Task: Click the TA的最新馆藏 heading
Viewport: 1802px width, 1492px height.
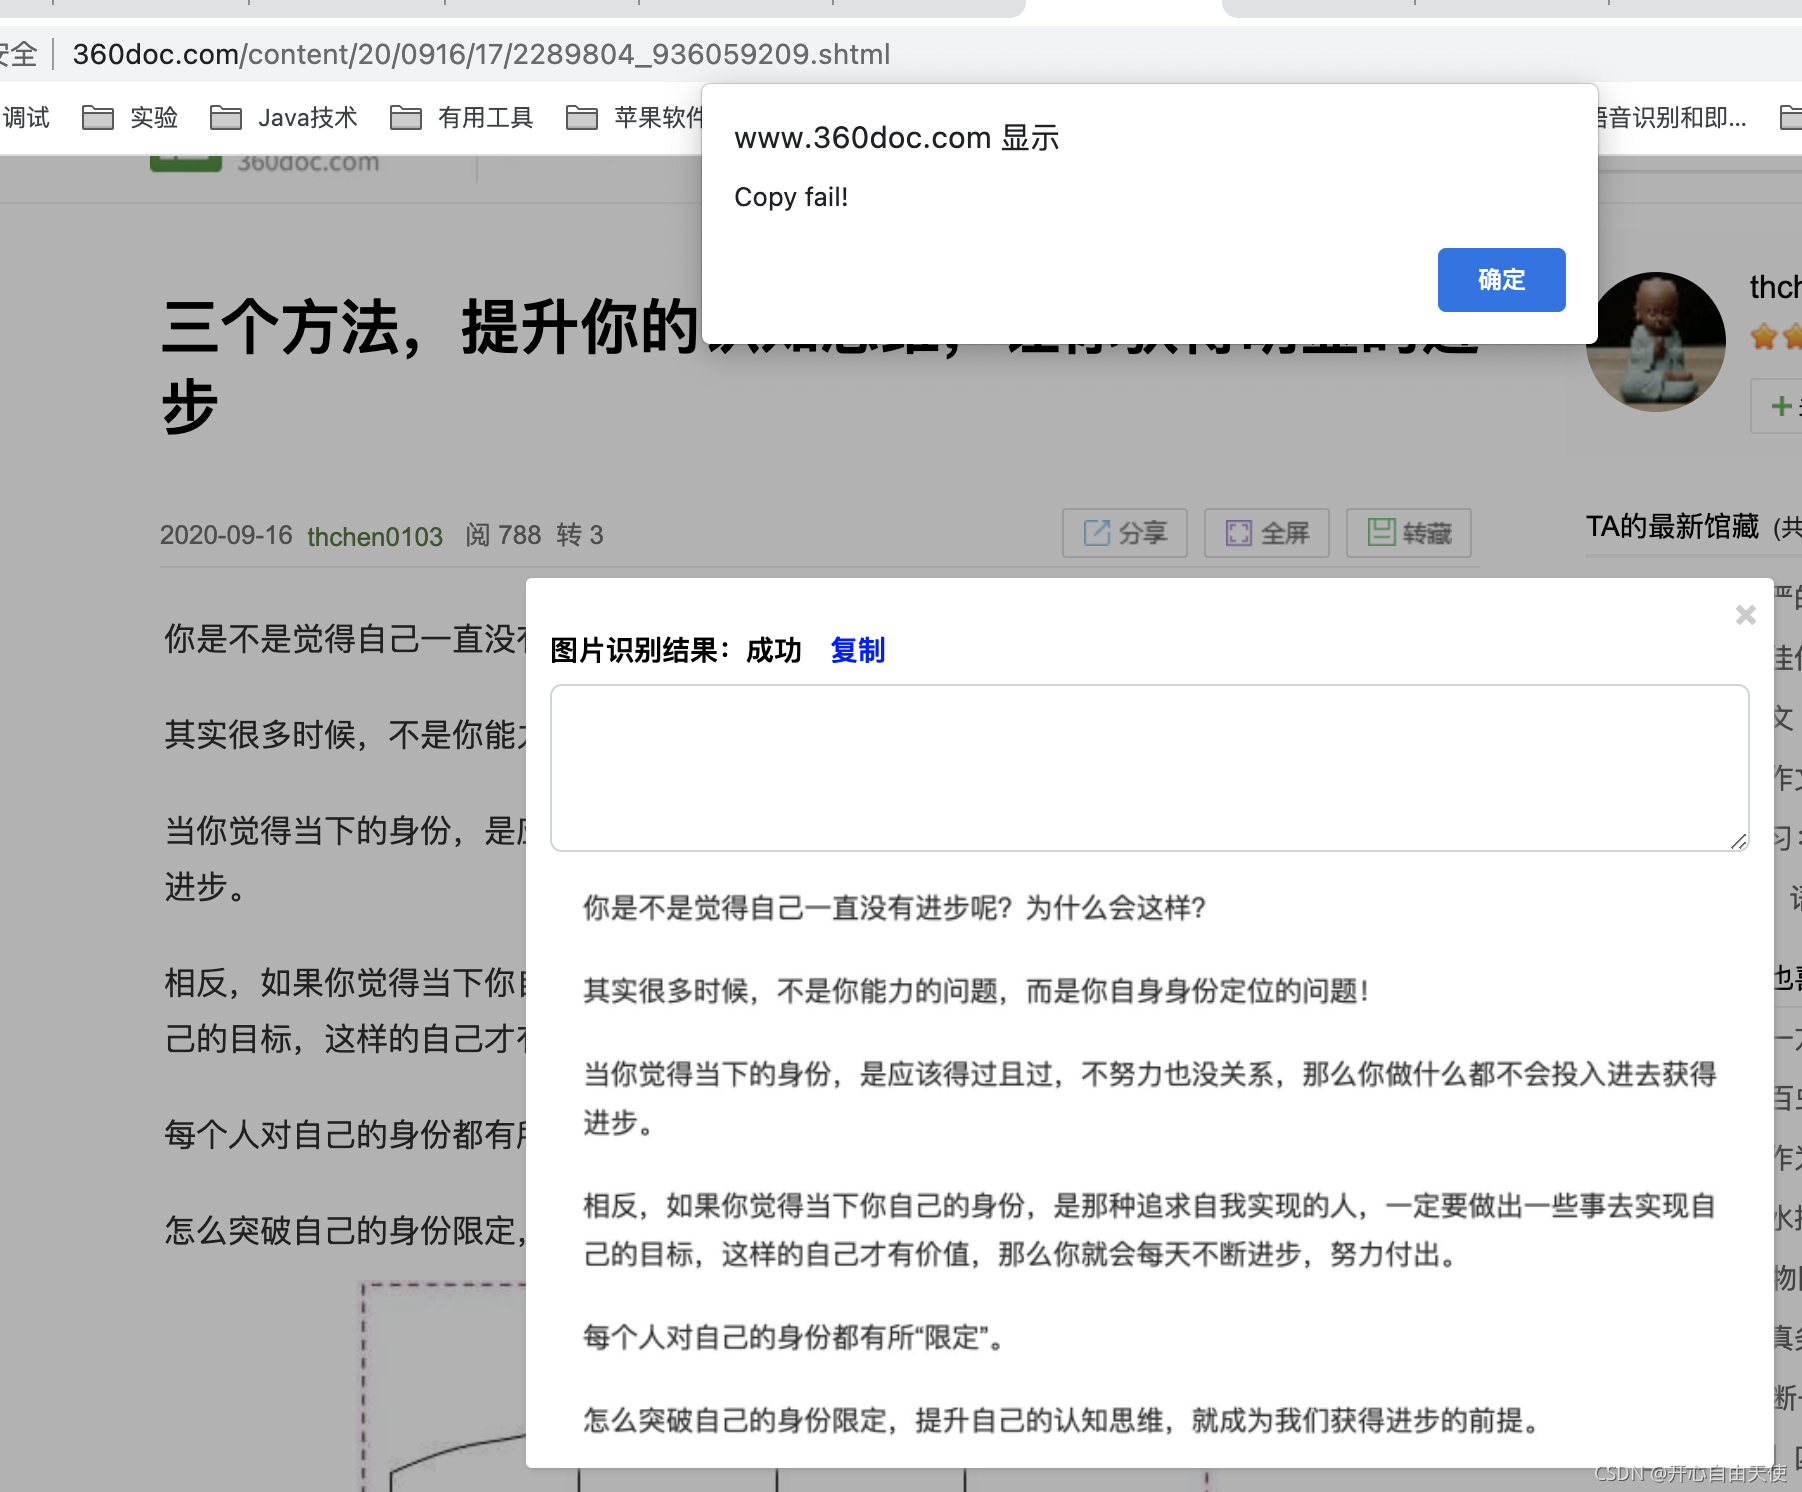Action: [1672, 526]
